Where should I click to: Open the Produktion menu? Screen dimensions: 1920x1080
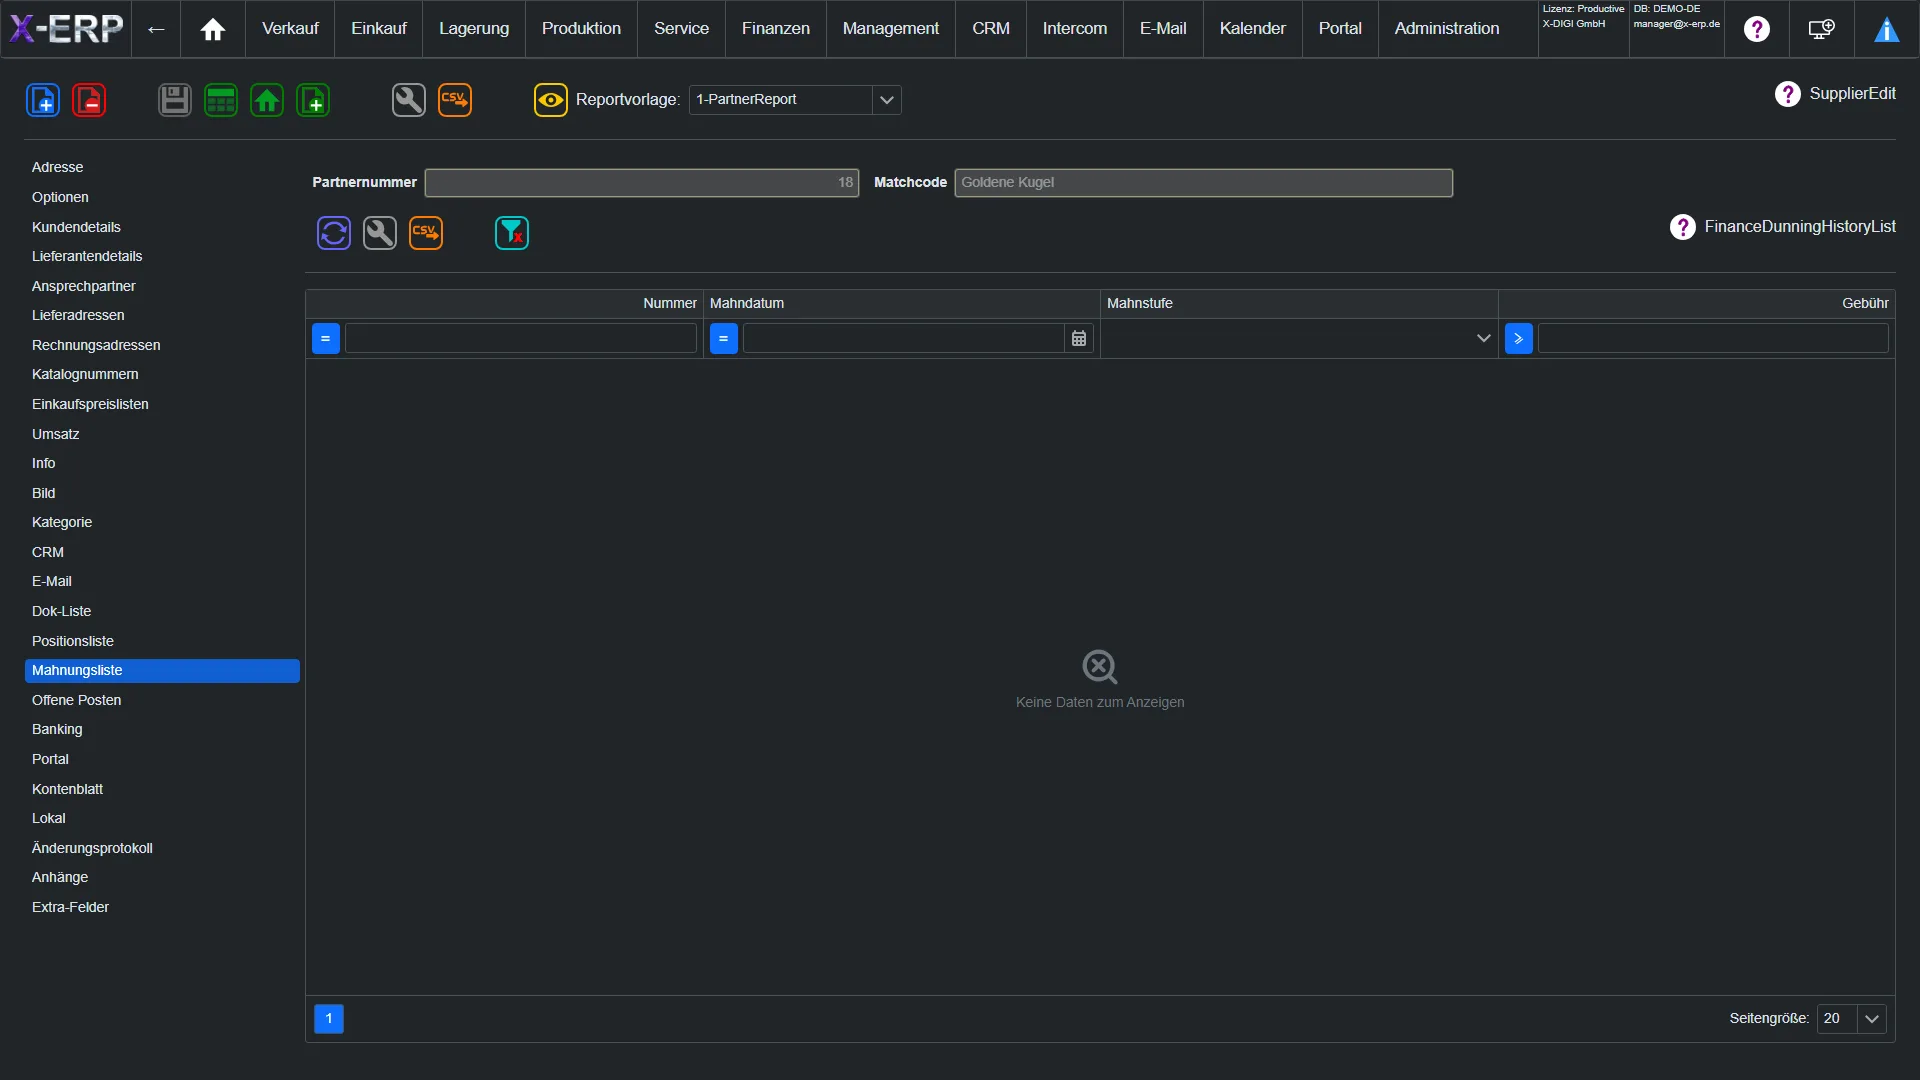581,29
